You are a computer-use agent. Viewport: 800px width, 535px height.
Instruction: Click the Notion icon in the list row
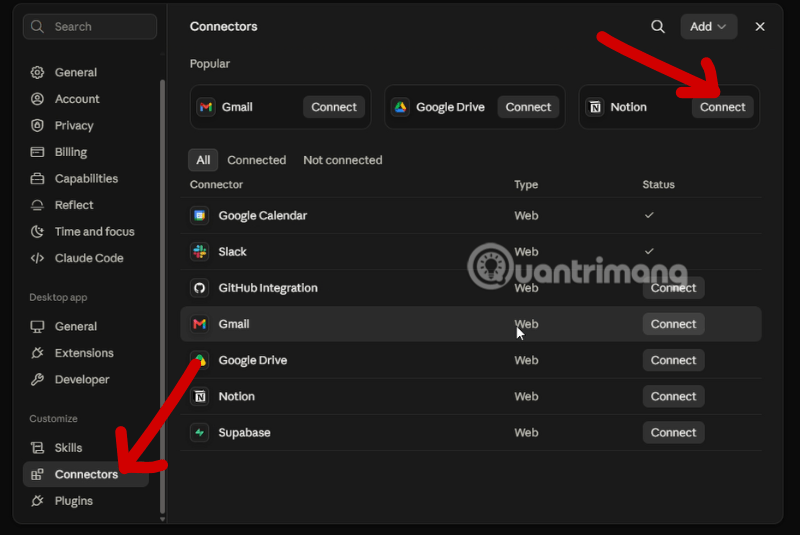click(199, 396)
